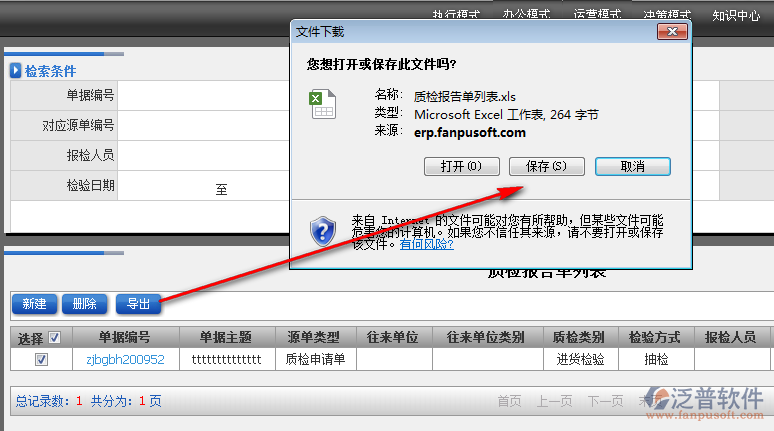
Task: Click the 检验日期 start date field
Action: coord(165,186)
